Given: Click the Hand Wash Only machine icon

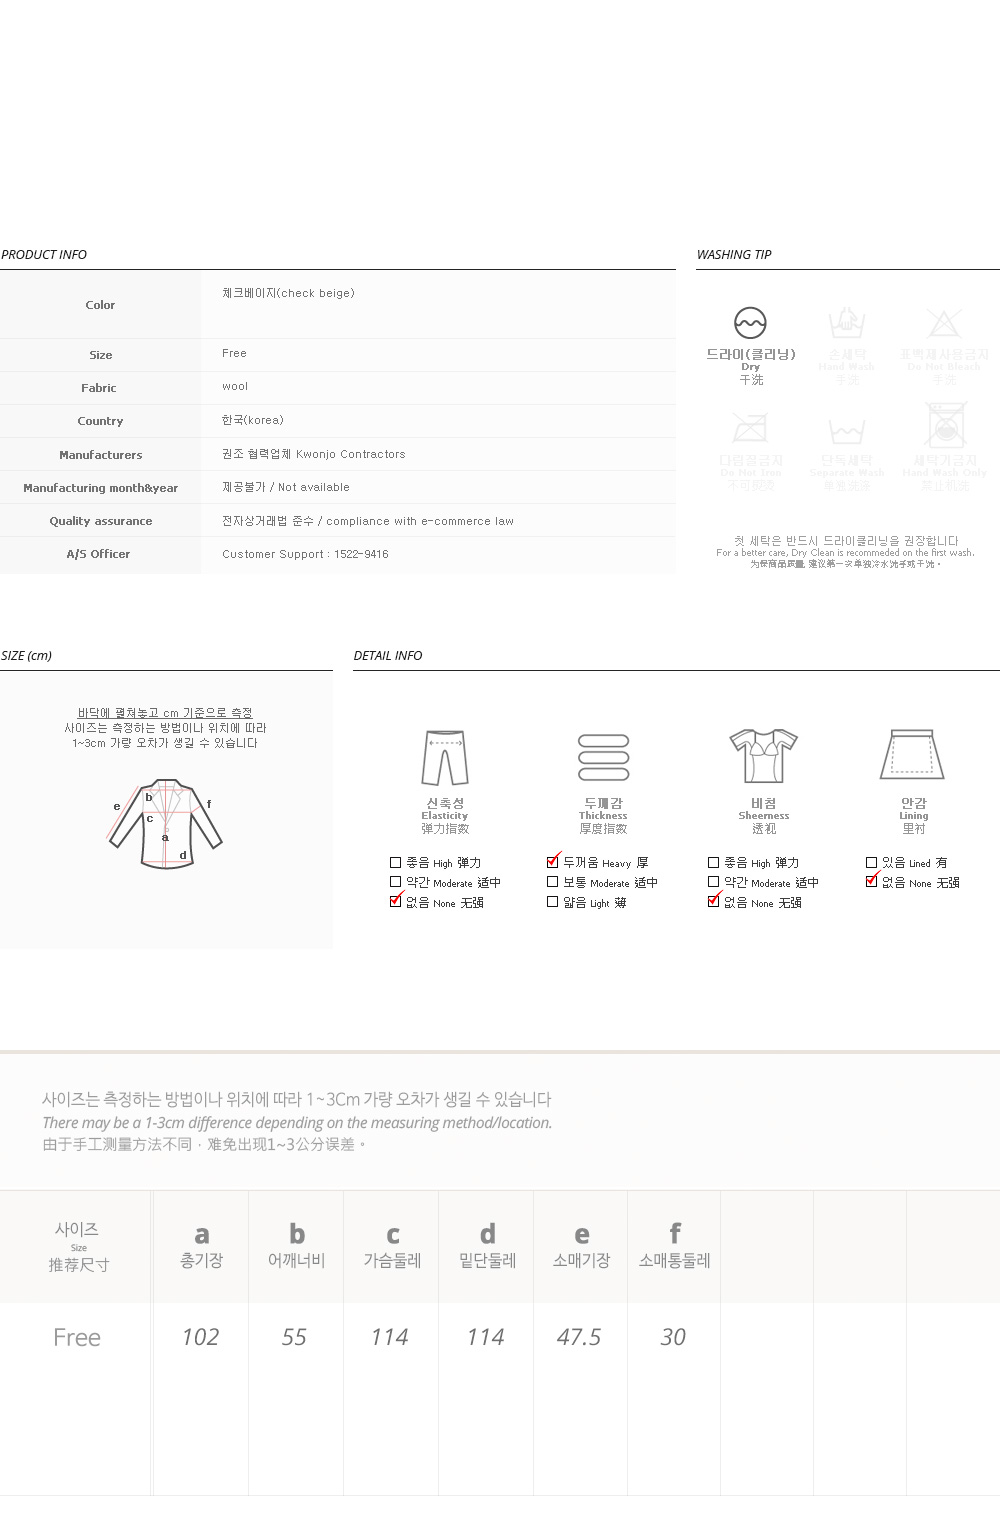Looking at the screenshot, I should 945,425.
